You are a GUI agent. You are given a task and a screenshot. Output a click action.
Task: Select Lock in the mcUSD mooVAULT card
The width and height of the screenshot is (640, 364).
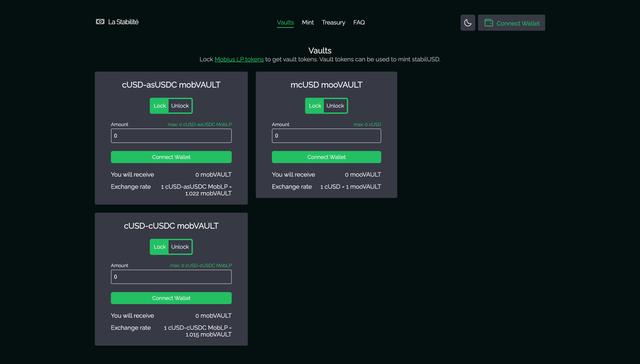(x=315, y=106)
